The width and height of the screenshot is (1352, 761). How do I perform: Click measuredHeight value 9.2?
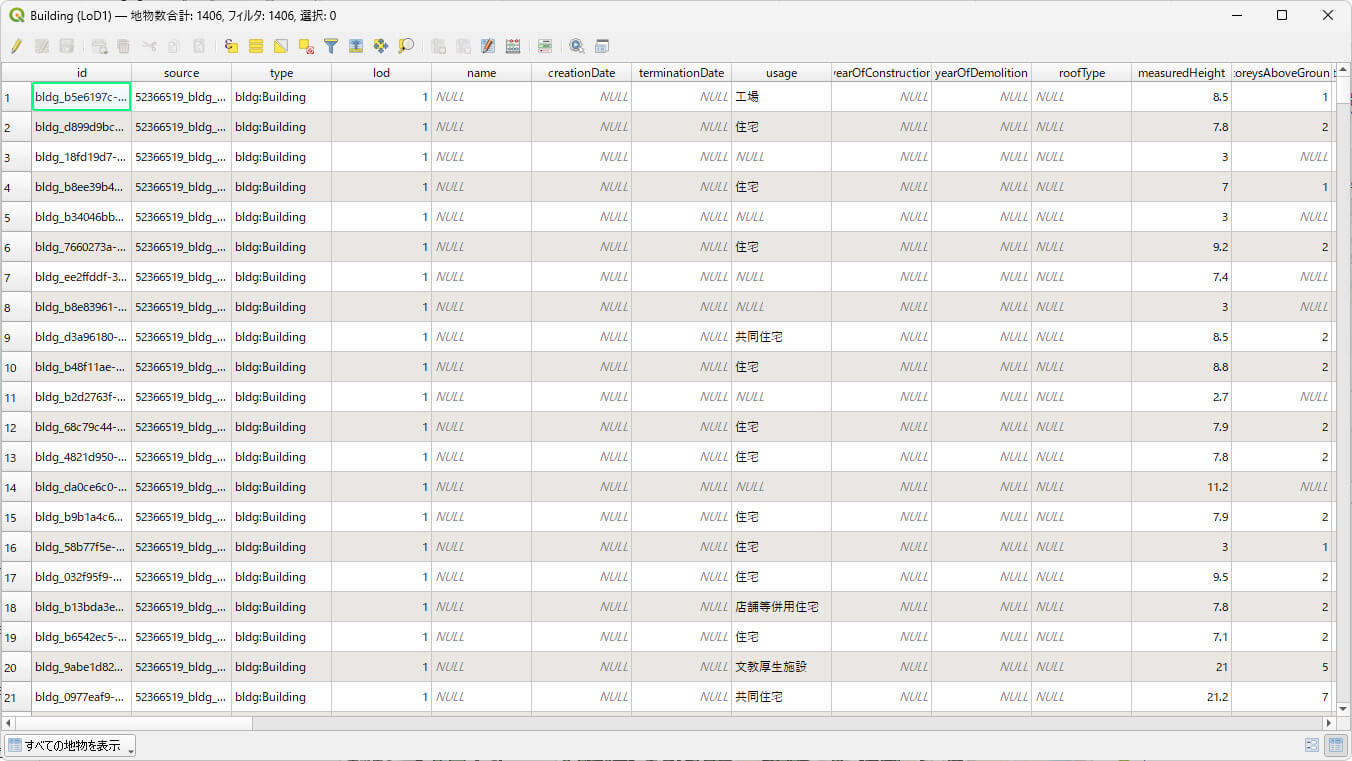(x=1182, y=247)
